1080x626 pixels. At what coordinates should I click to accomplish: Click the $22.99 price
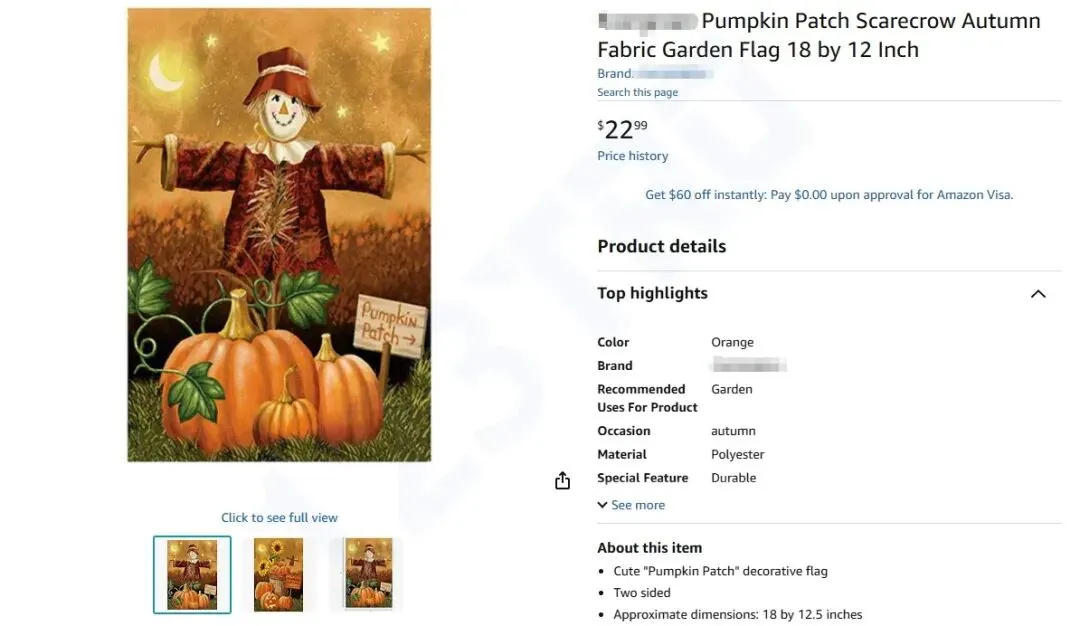tap(622, 129)
